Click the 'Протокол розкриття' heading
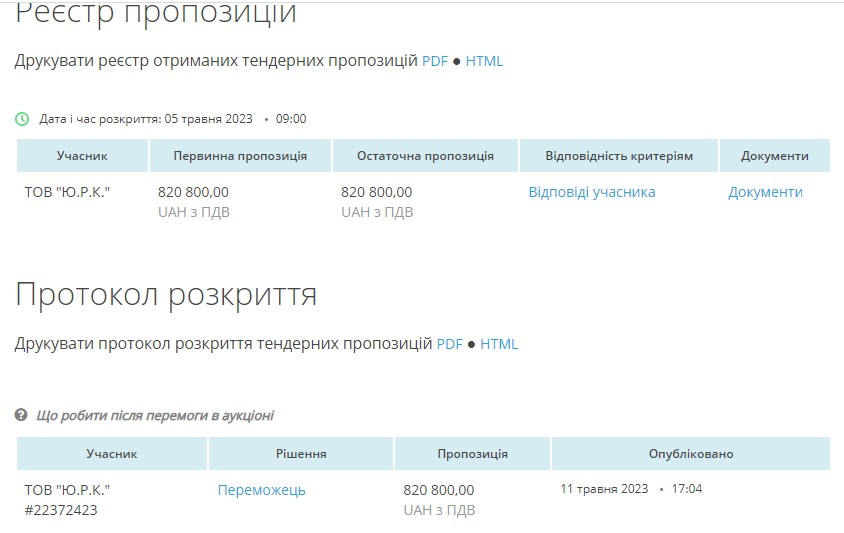This screenshot has width=844, height=533. (x=166, y=295)
